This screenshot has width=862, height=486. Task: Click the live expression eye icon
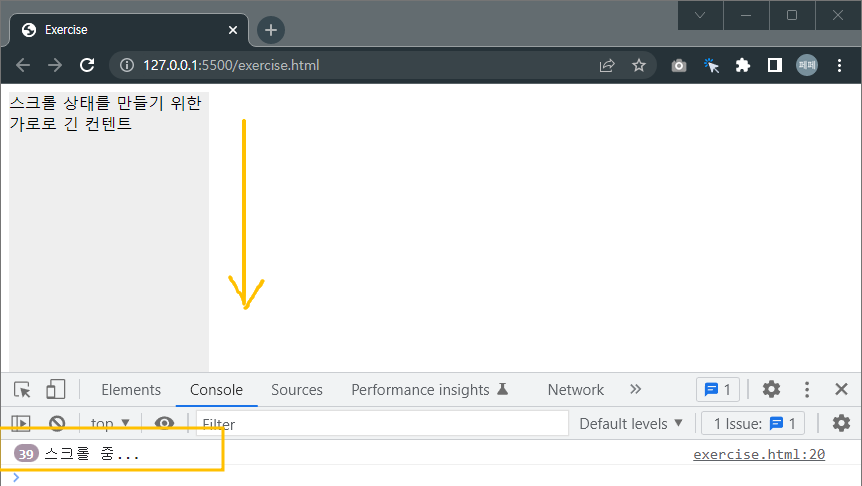(x=164, y=423)
